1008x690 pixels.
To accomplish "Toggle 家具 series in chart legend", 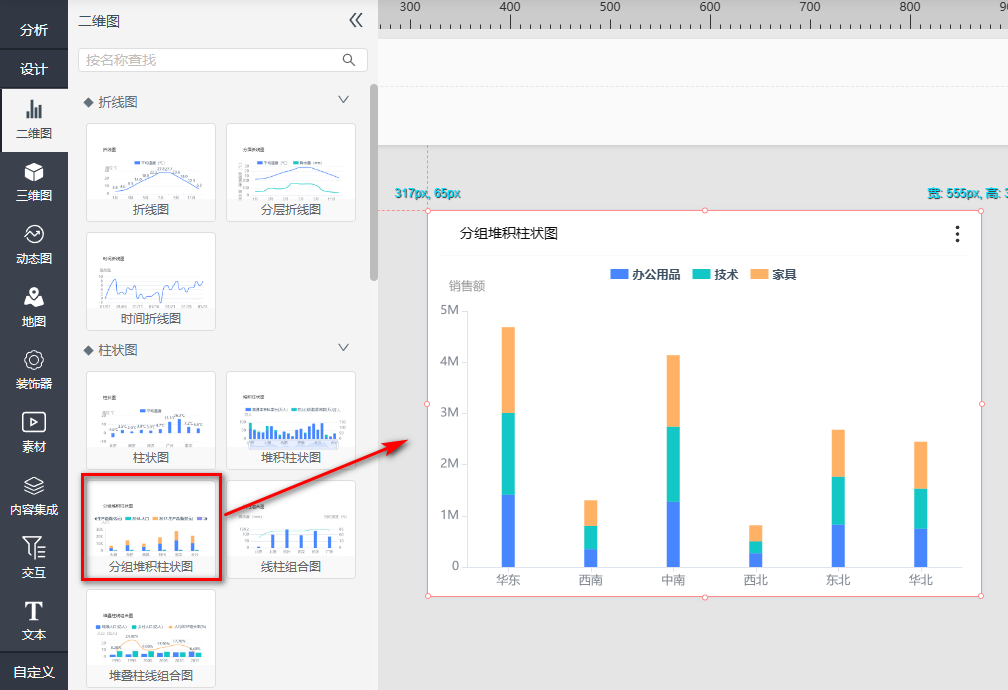I will 774,274.
